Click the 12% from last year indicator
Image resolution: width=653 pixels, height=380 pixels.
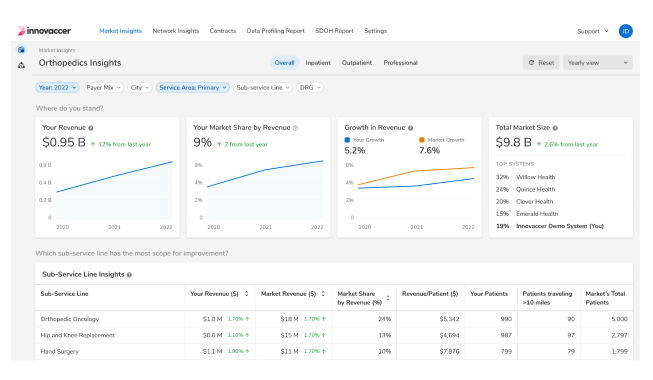[121, 145]
